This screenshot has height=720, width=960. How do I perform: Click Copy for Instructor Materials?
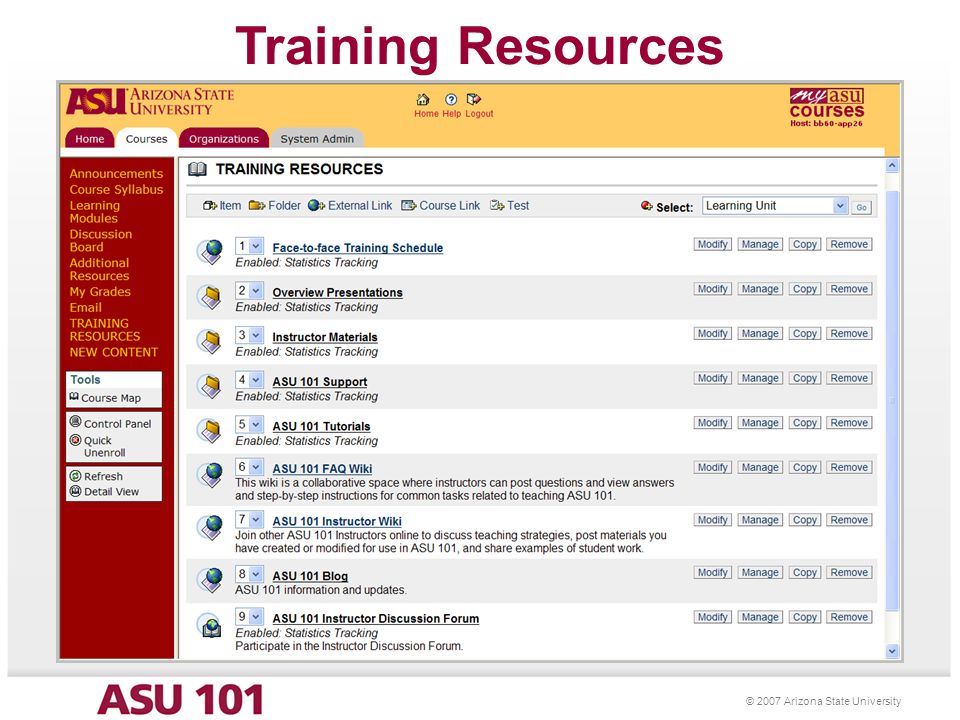click(804, 334)
